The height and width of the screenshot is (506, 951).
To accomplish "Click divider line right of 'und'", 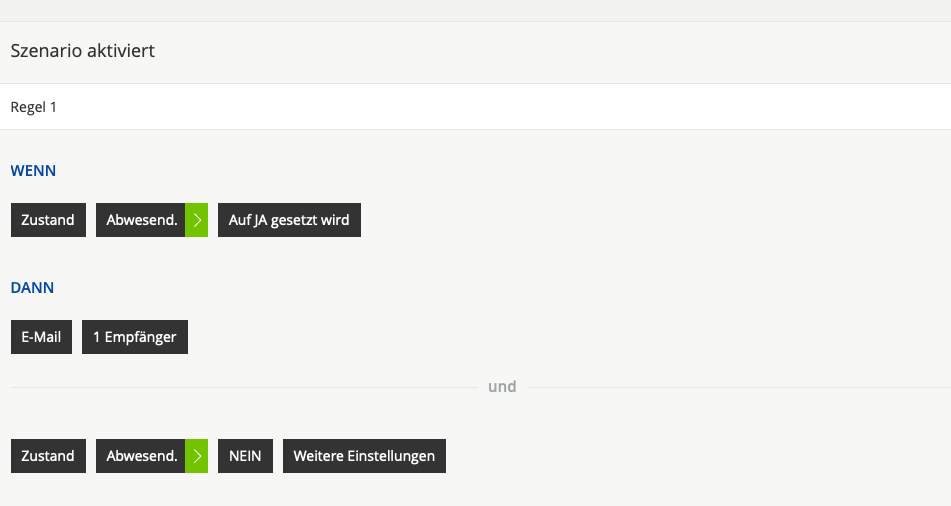I will click(x=740, y=387).
